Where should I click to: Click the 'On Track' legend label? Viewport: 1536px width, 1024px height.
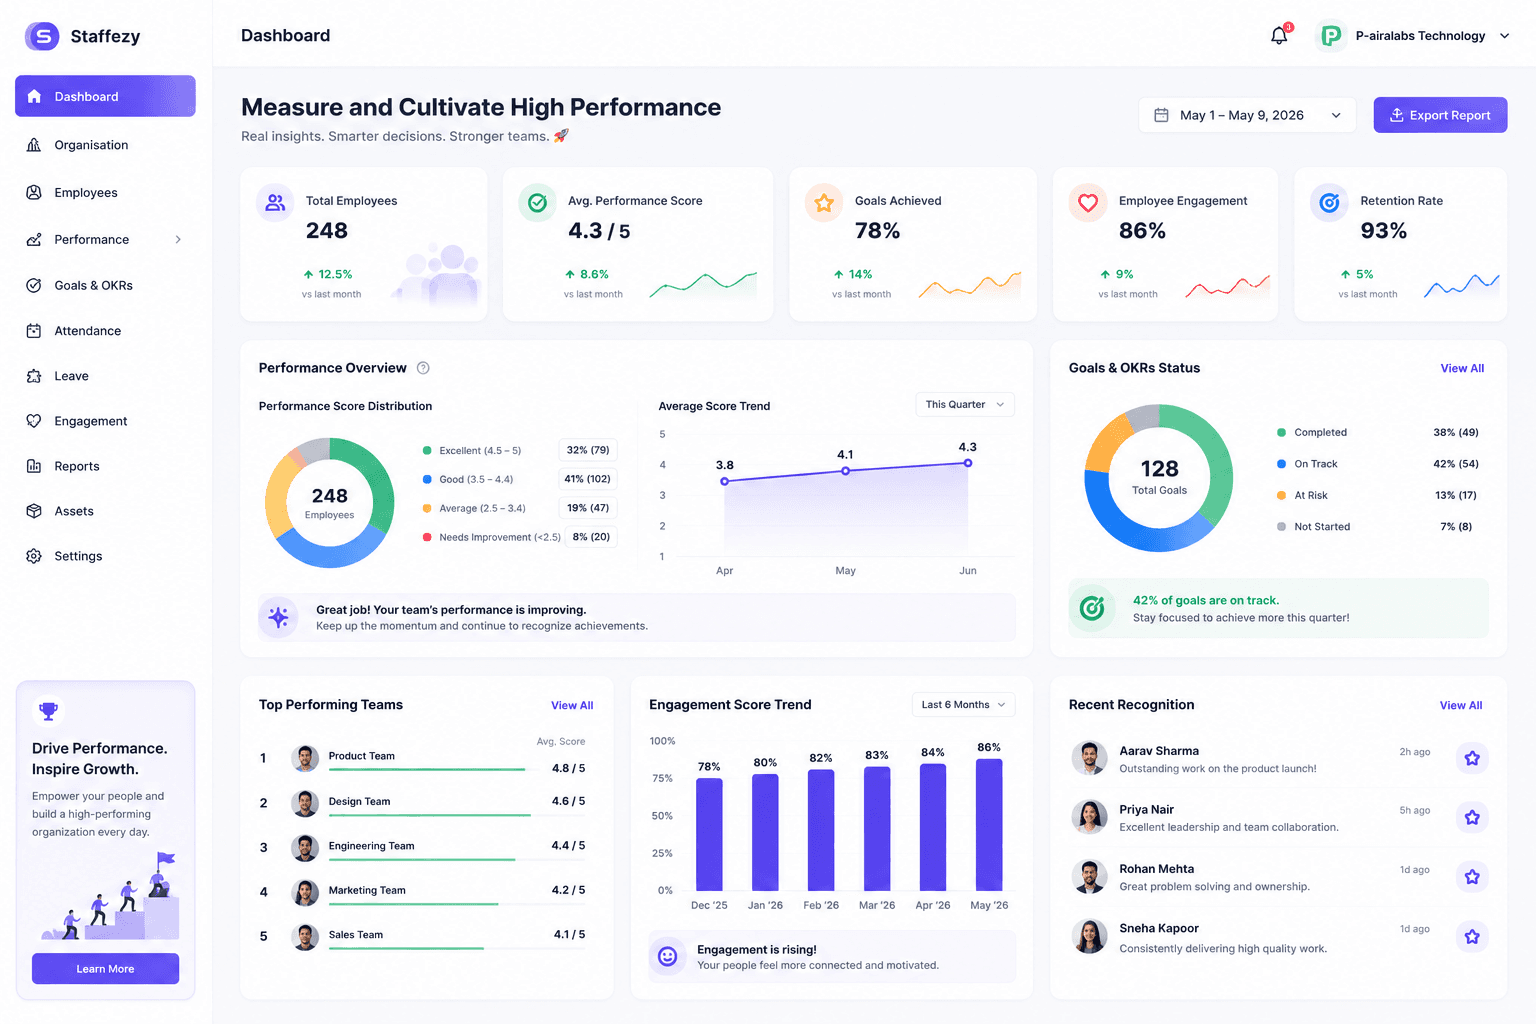(x=1315, y=464)
